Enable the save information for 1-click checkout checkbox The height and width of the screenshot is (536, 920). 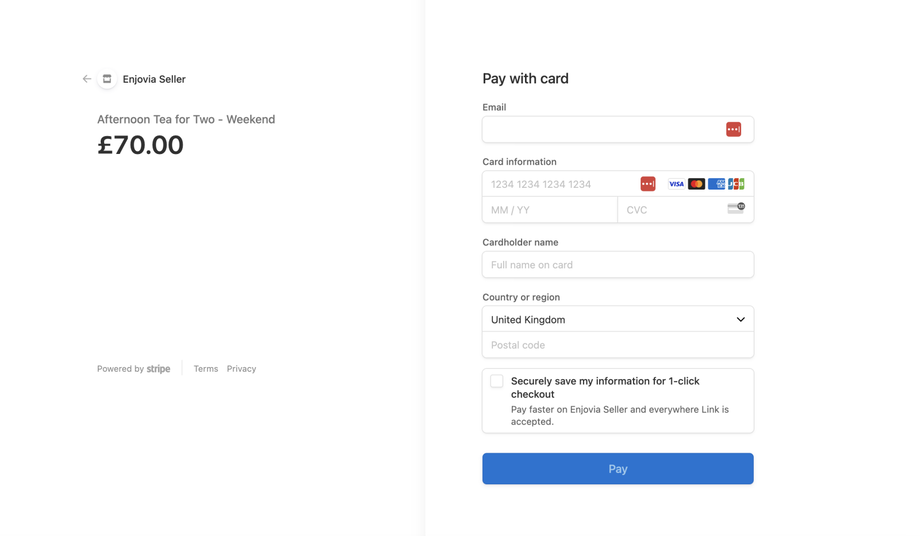pos(497,381)
